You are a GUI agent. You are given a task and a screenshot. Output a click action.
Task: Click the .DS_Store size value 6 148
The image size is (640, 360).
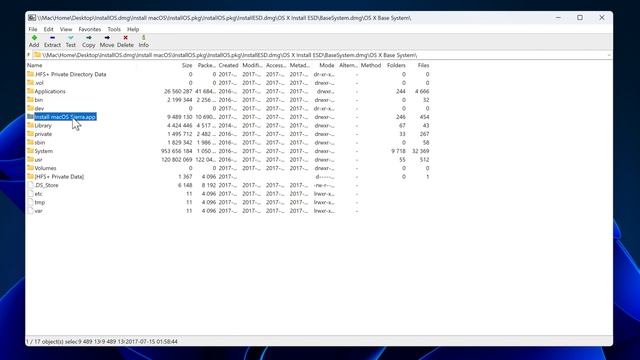coord(184,185)
